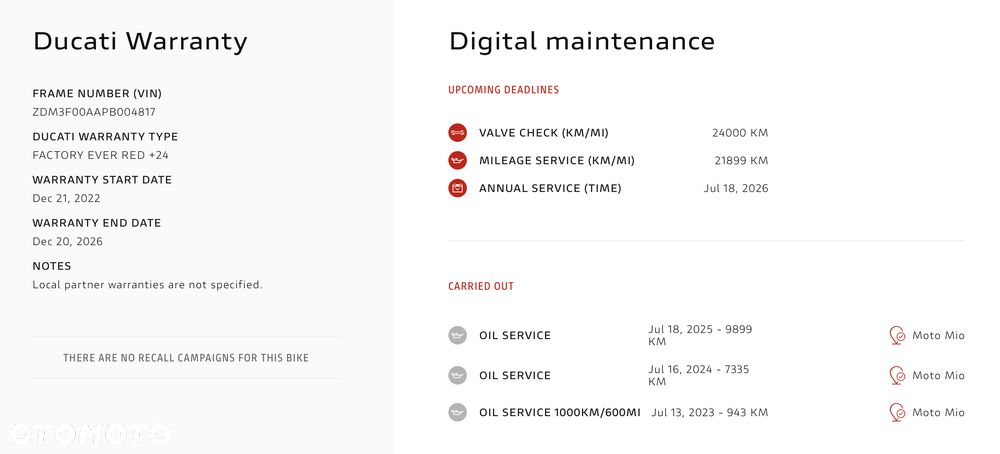The image size is (1000, 454).
Task: Open Moto Mio dealer link for 2025 service
Action: 938,336
